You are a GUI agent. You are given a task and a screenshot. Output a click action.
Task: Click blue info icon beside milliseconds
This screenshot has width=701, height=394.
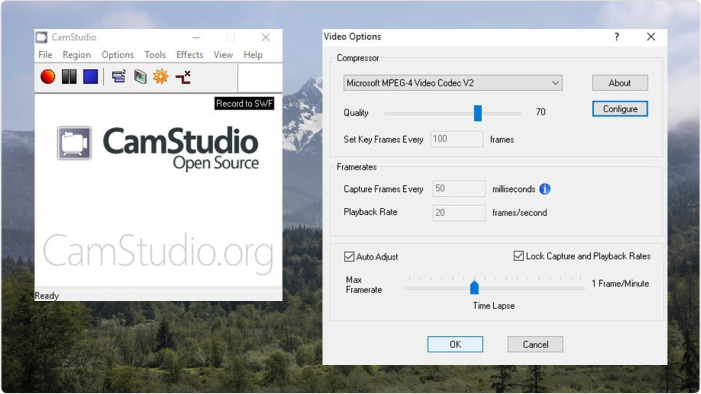point(545,189)
